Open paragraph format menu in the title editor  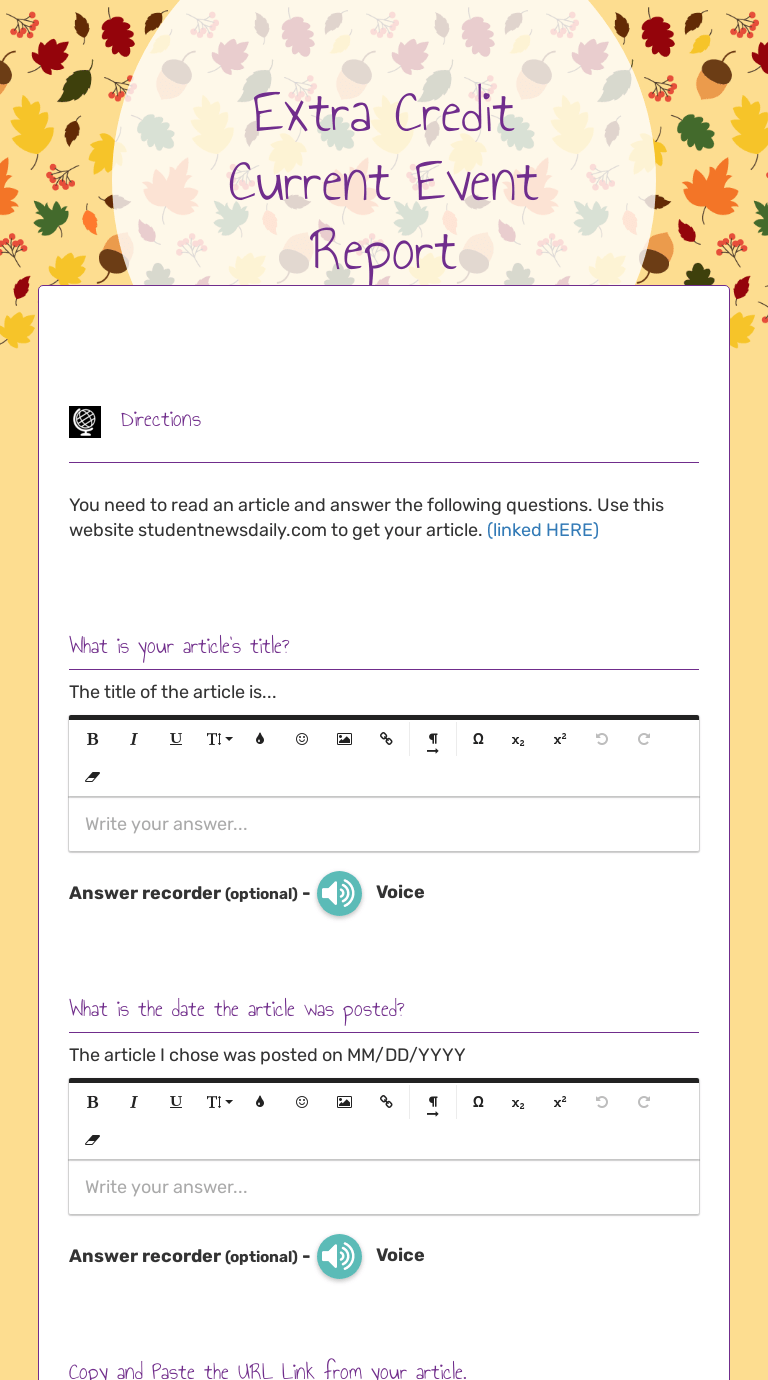433,741
